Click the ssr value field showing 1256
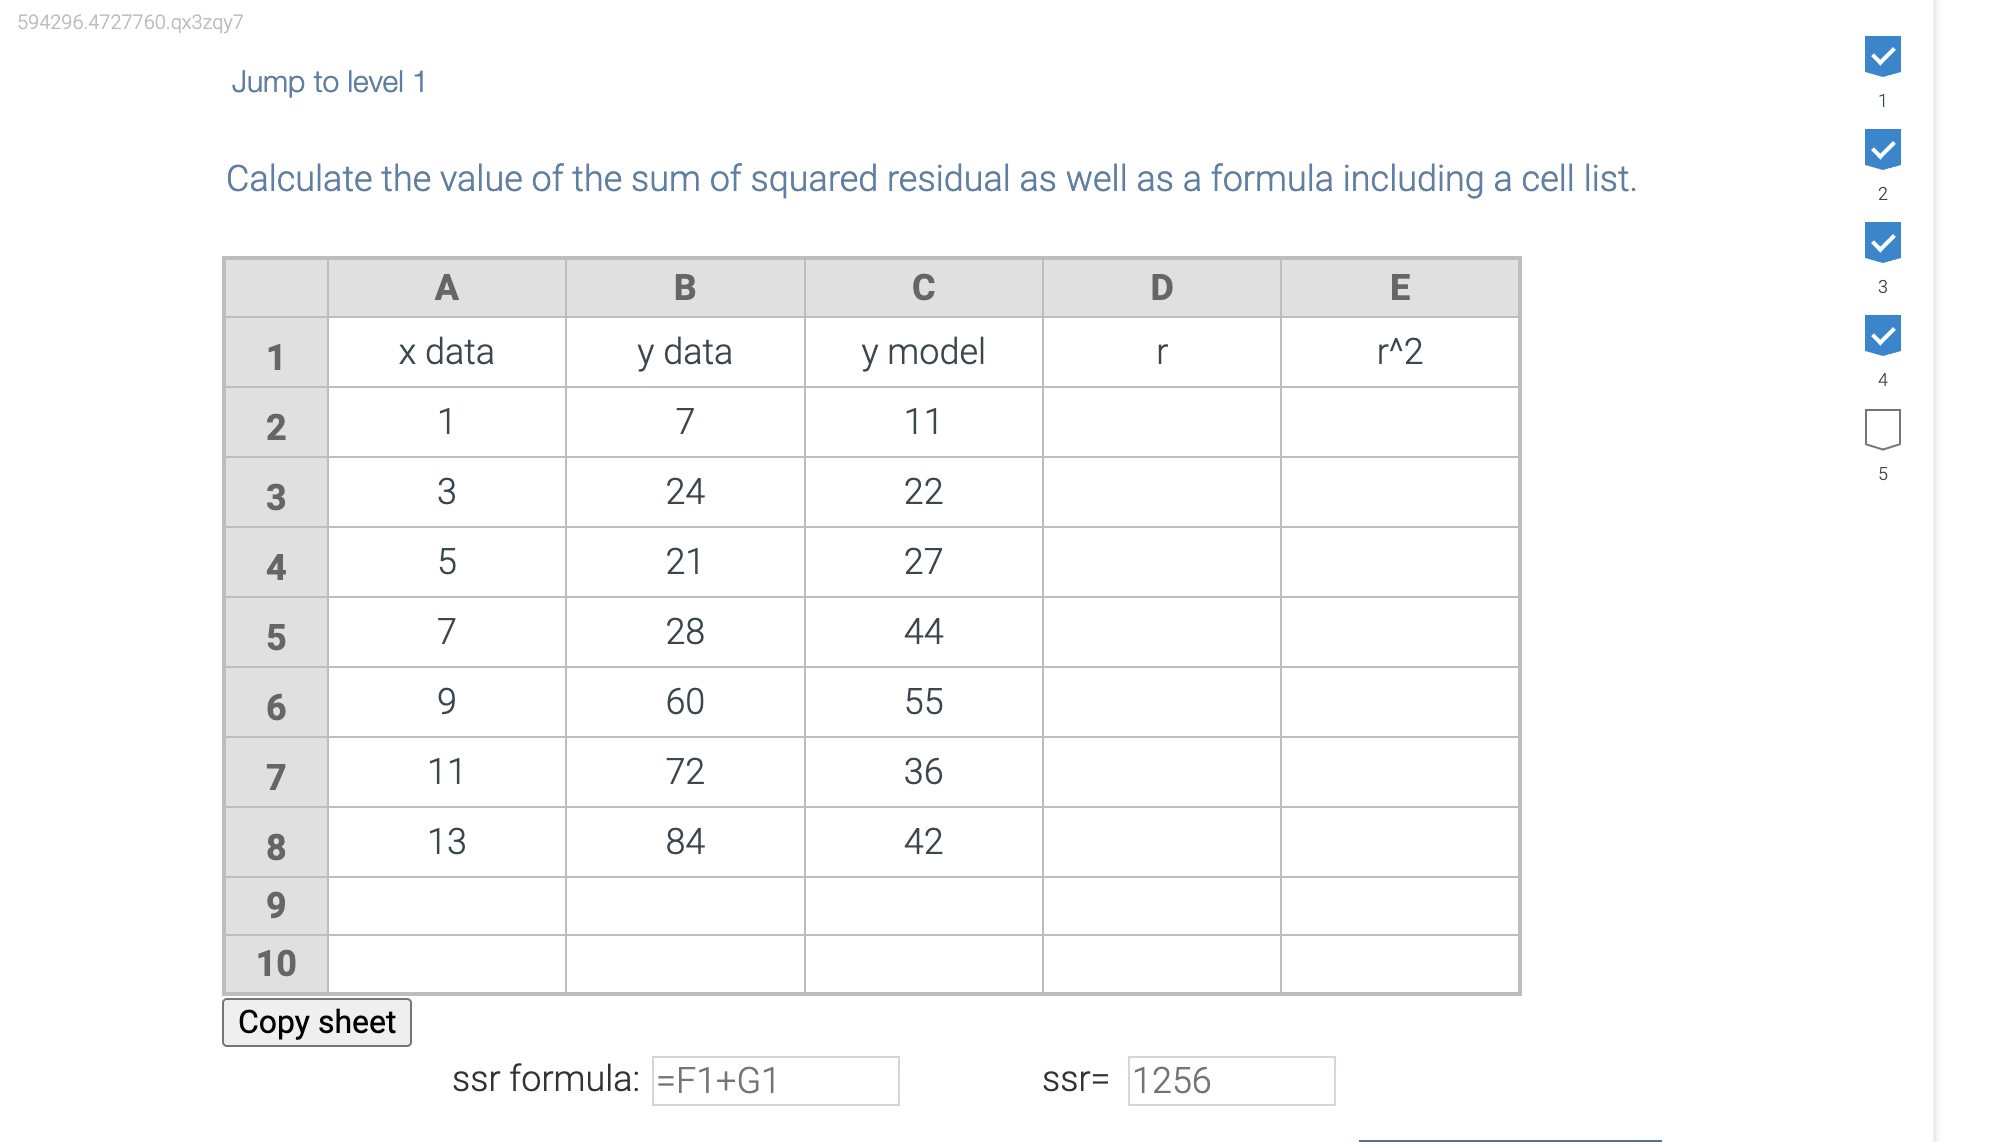Image resolution: width=2008 pixels, height=1142 pixels. (1231, 1081)
